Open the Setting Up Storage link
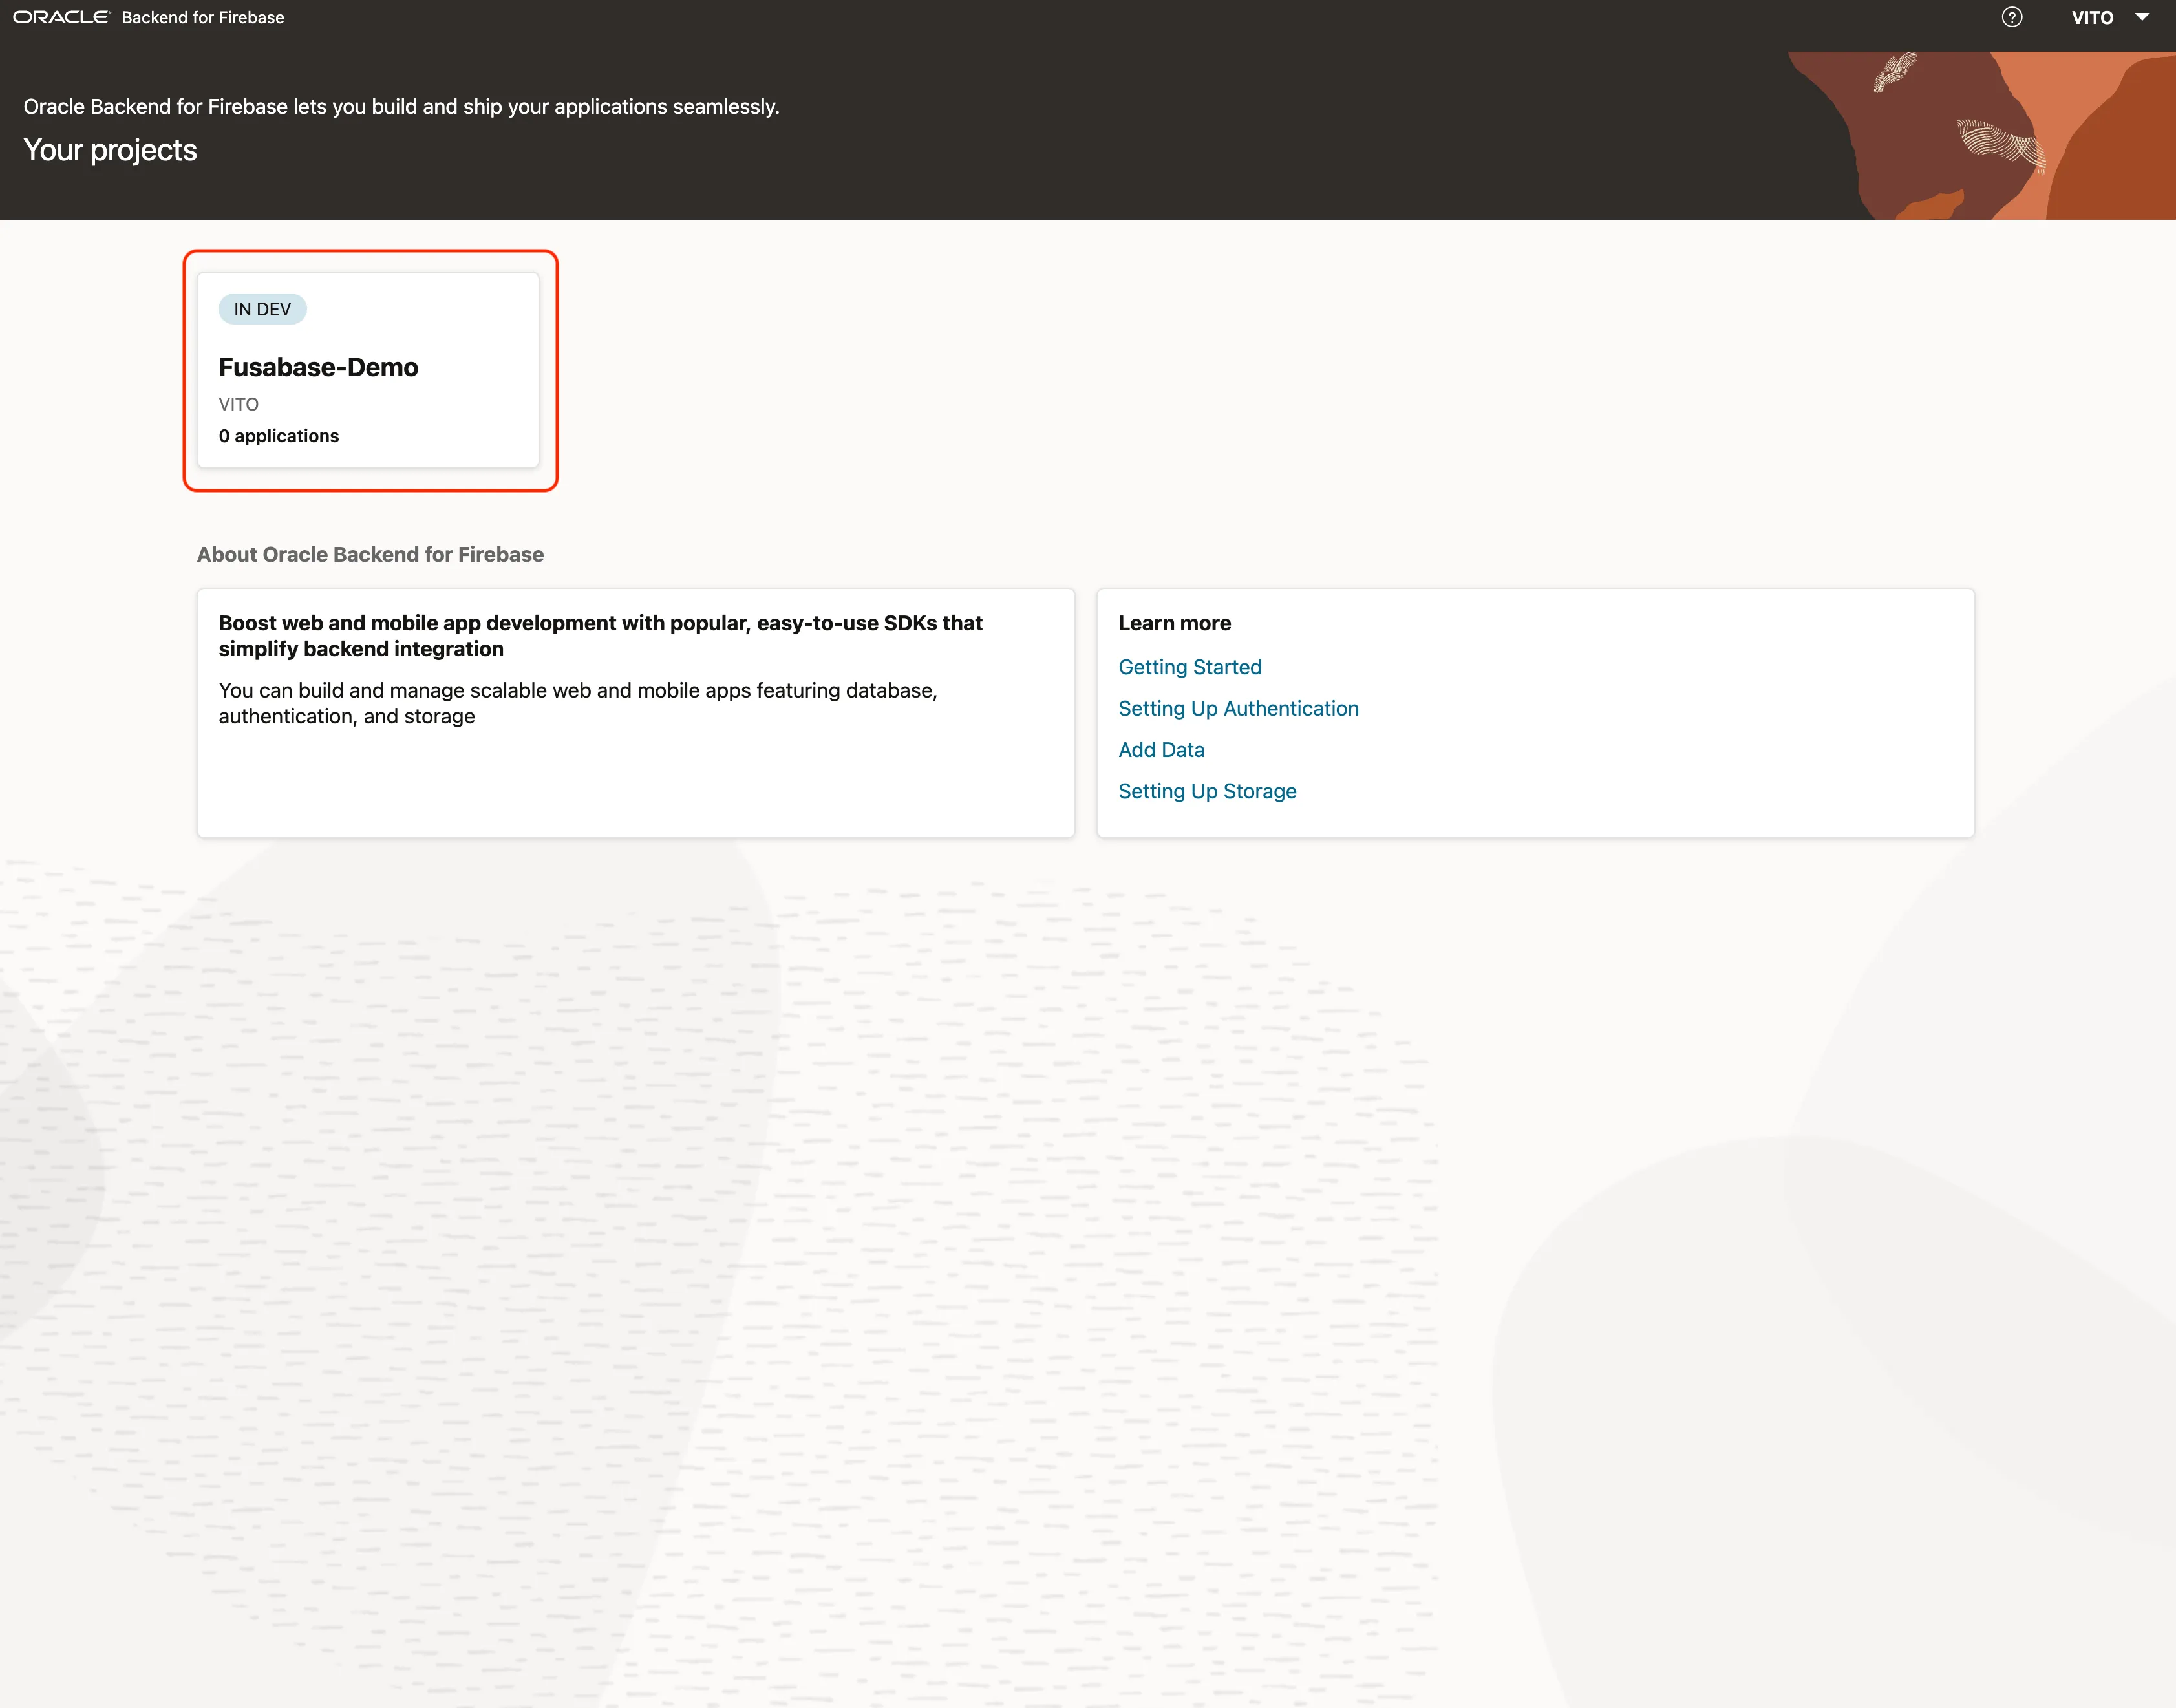The image size is (2176, 1708). (1207, 791)
